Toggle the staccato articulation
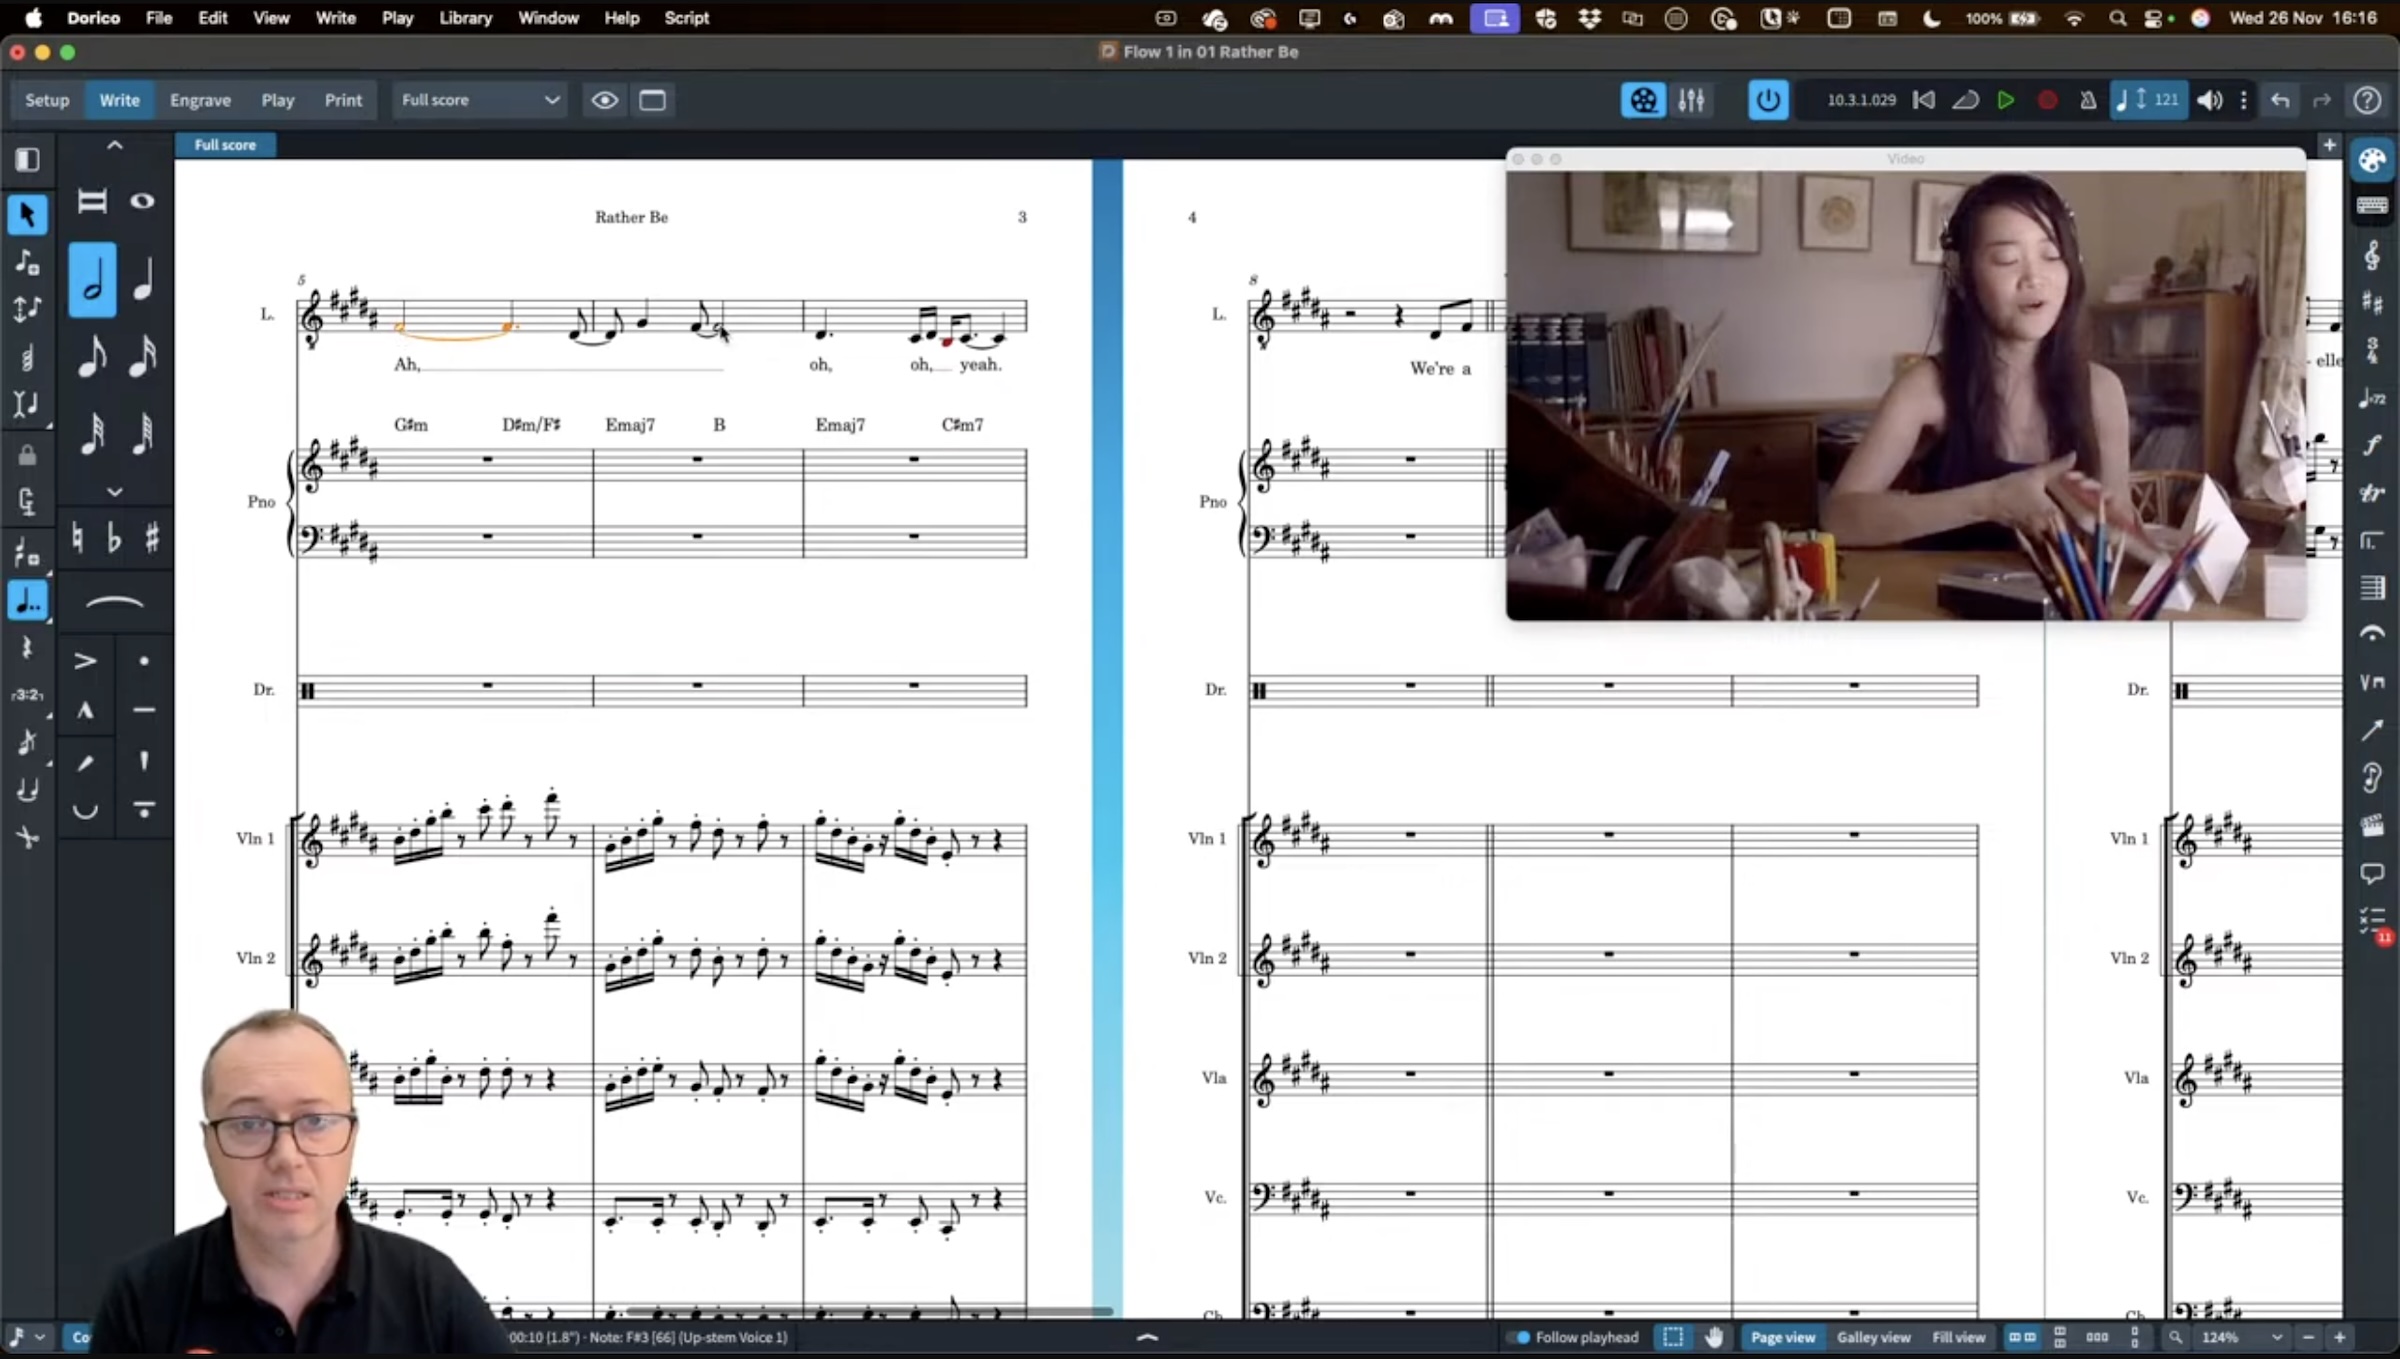This screenshot has height=1359, width=2400. (145, 658)
